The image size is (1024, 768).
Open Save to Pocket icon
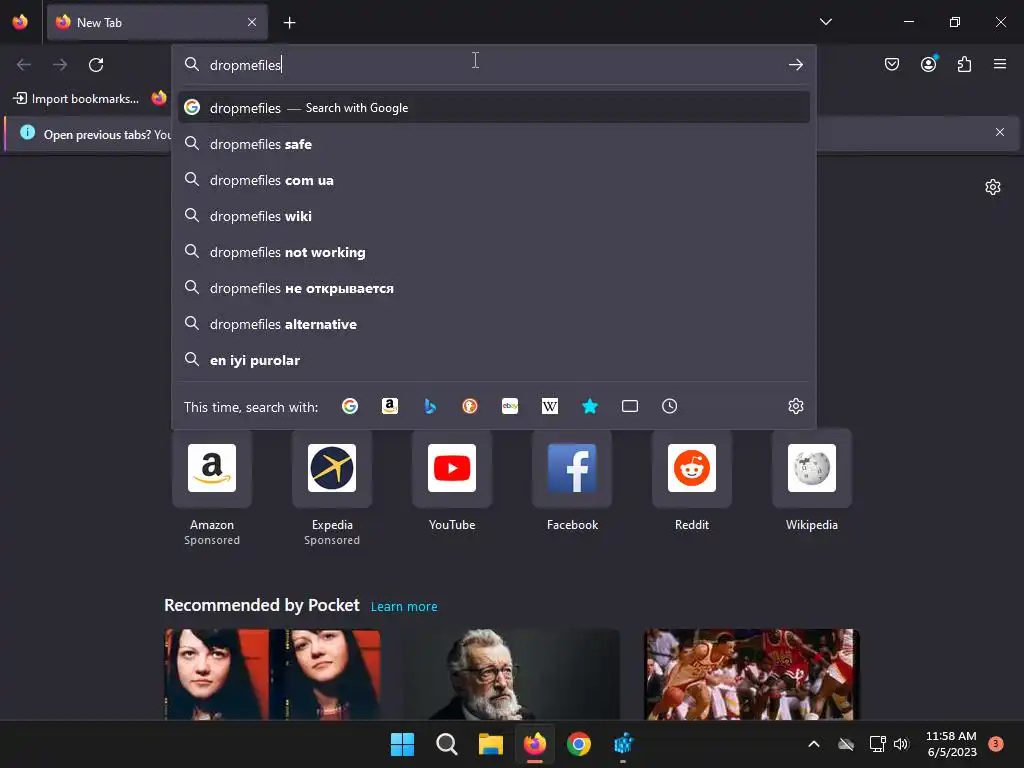[891, 64]
